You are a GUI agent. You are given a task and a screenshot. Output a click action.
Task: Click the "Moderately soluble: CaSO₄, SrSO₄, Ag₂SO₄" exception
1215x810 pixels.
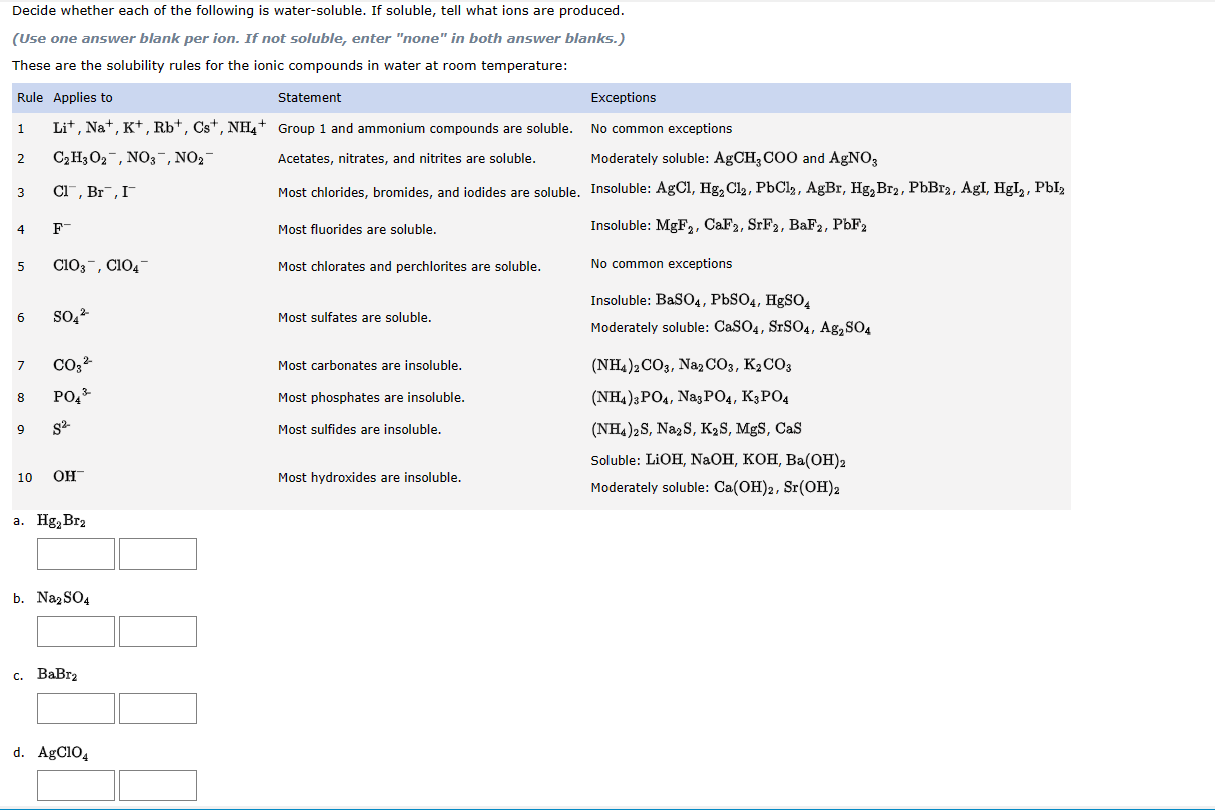pos(730,328)
